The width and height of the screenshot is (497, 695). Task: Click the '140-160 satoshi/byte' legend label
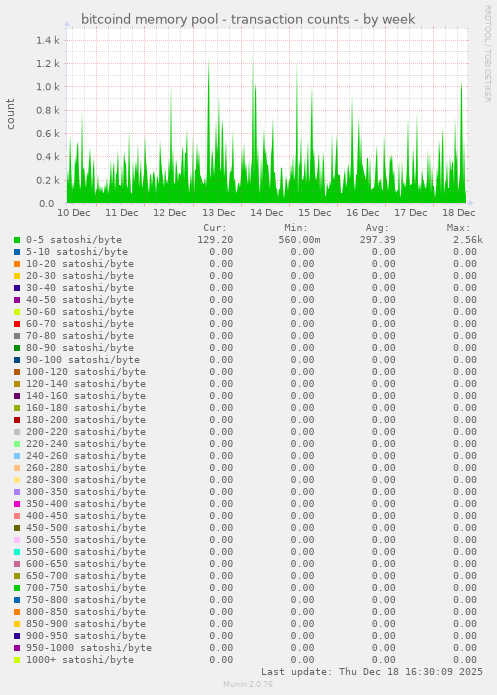coord(86,396)
